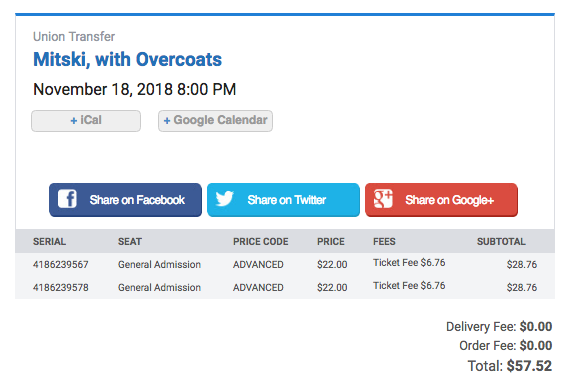Click the Google+ logo icon
The height and width of the screenshot is (385, 574).
pyautogui.click(x=383, y=199)
